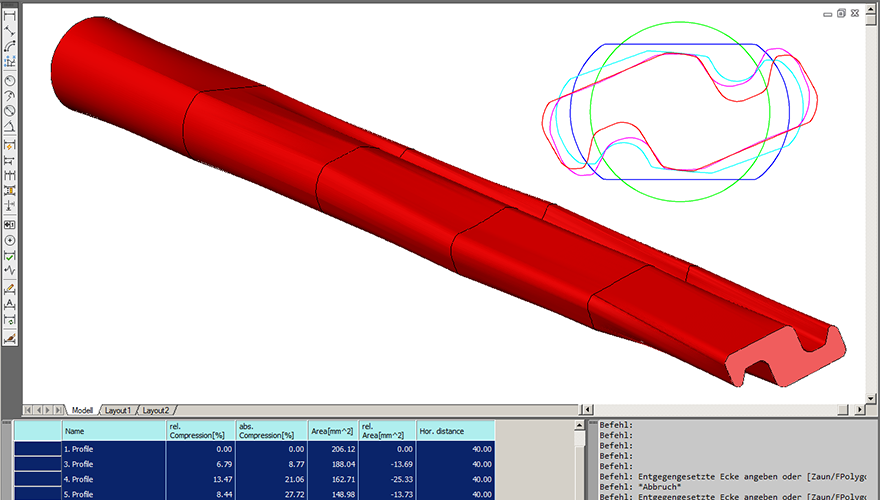The width and height of the screenshot is (880, 500).
Task: Choose the Arc Length dimension tool
Action: click(x=10, y=47)
